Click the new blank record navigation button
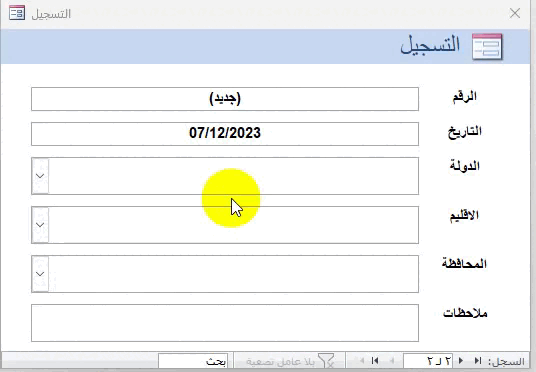 [362, 360]
